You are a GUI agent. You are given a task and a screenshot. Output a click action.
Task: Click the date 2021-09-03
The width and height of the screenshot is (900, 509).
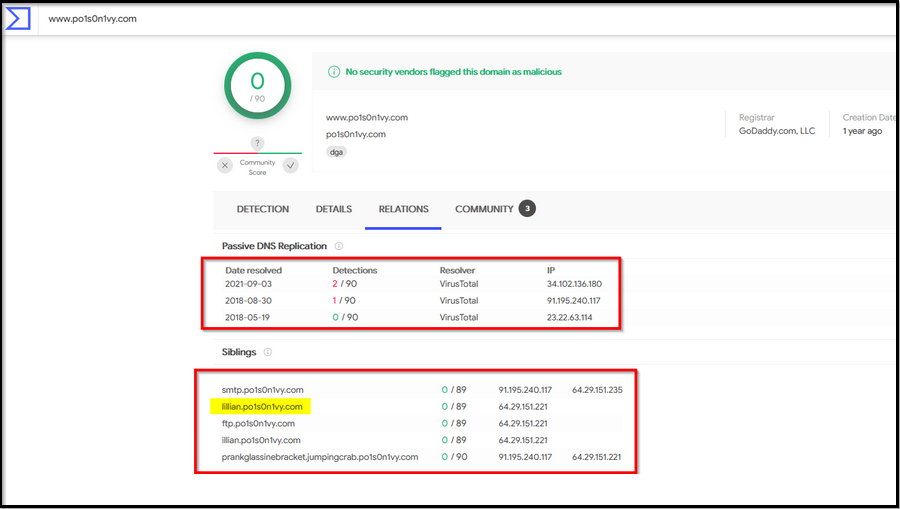point(249,284)
